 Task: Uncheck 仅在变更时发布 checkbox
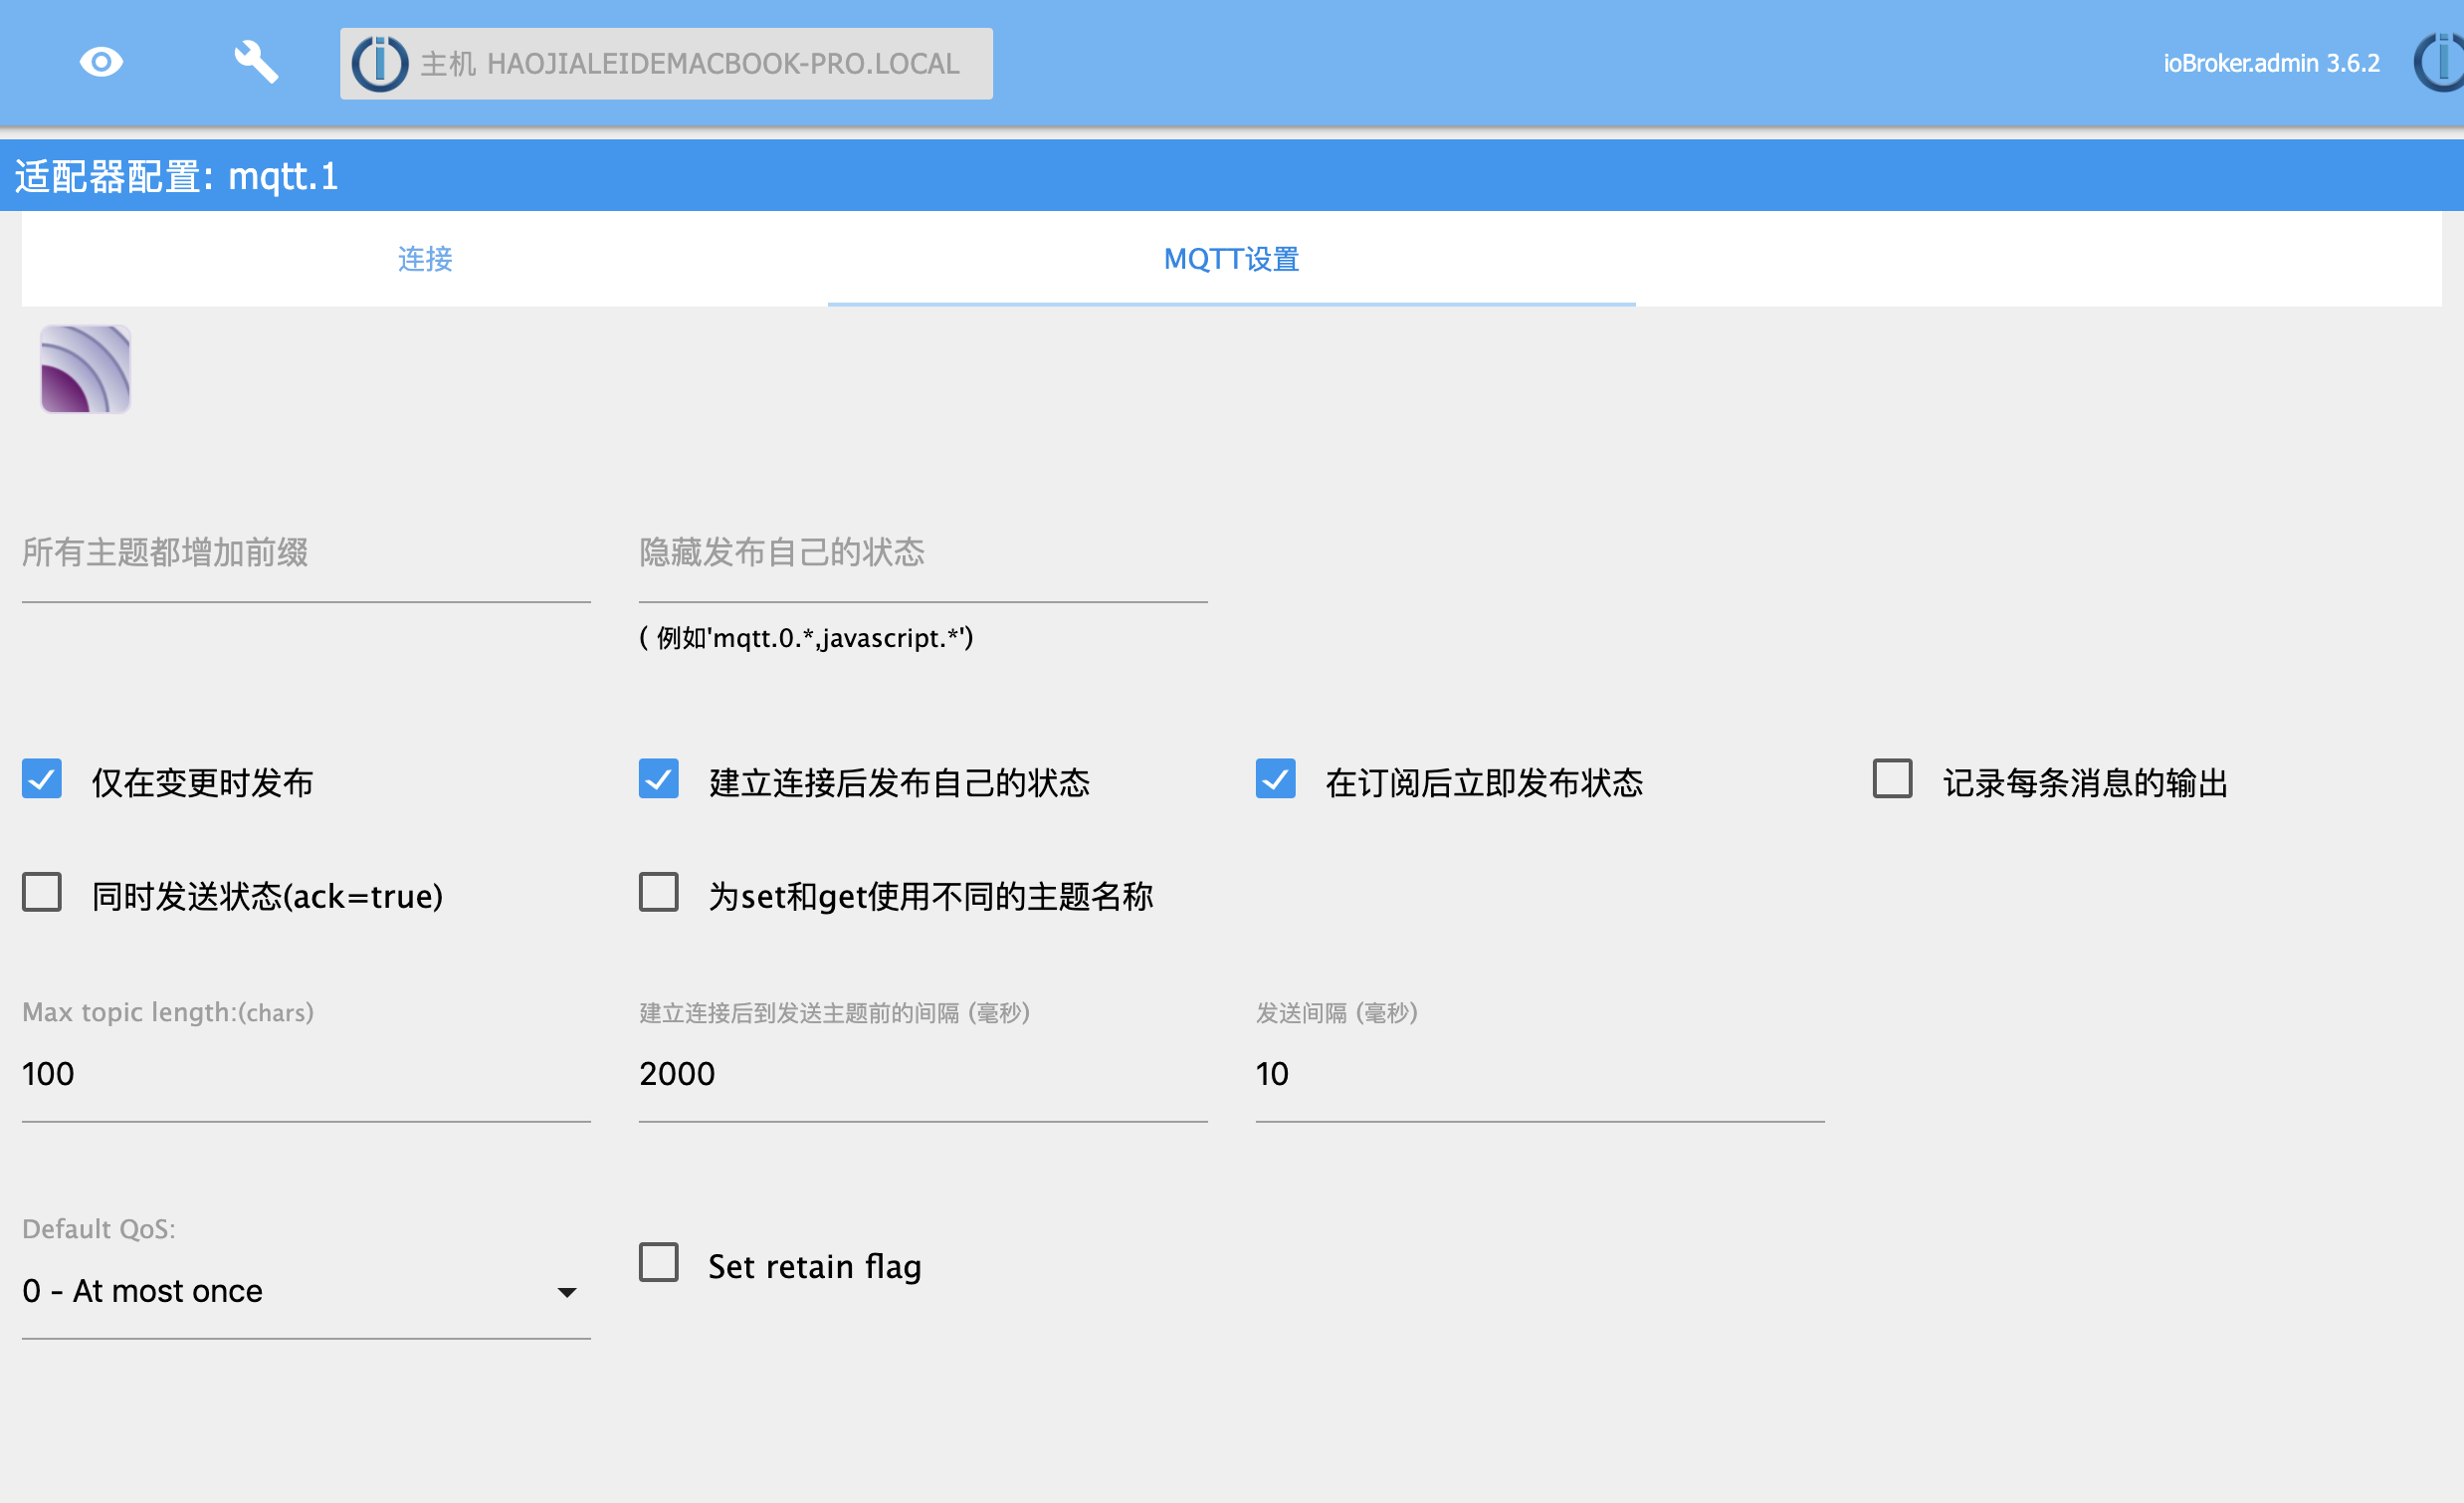point(42,779)
